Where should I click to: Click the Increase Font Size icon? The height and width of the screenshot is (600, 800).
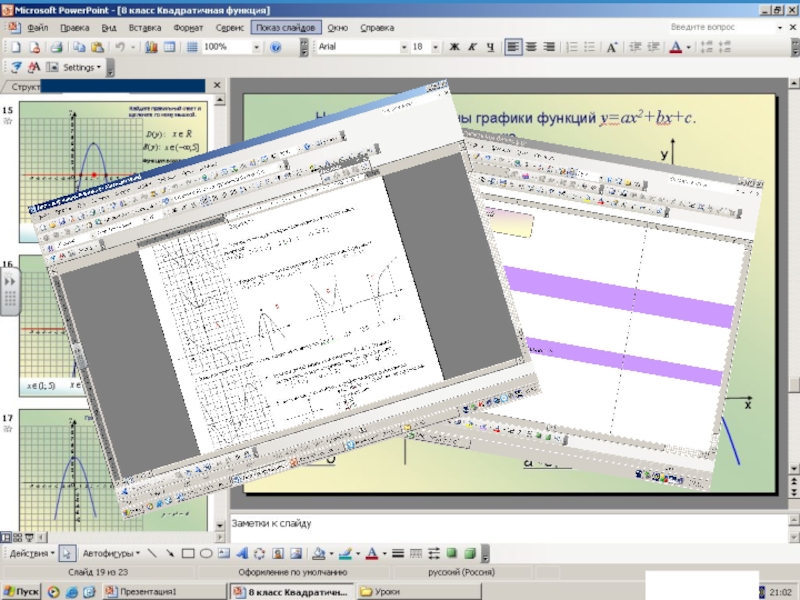(612, 47)
